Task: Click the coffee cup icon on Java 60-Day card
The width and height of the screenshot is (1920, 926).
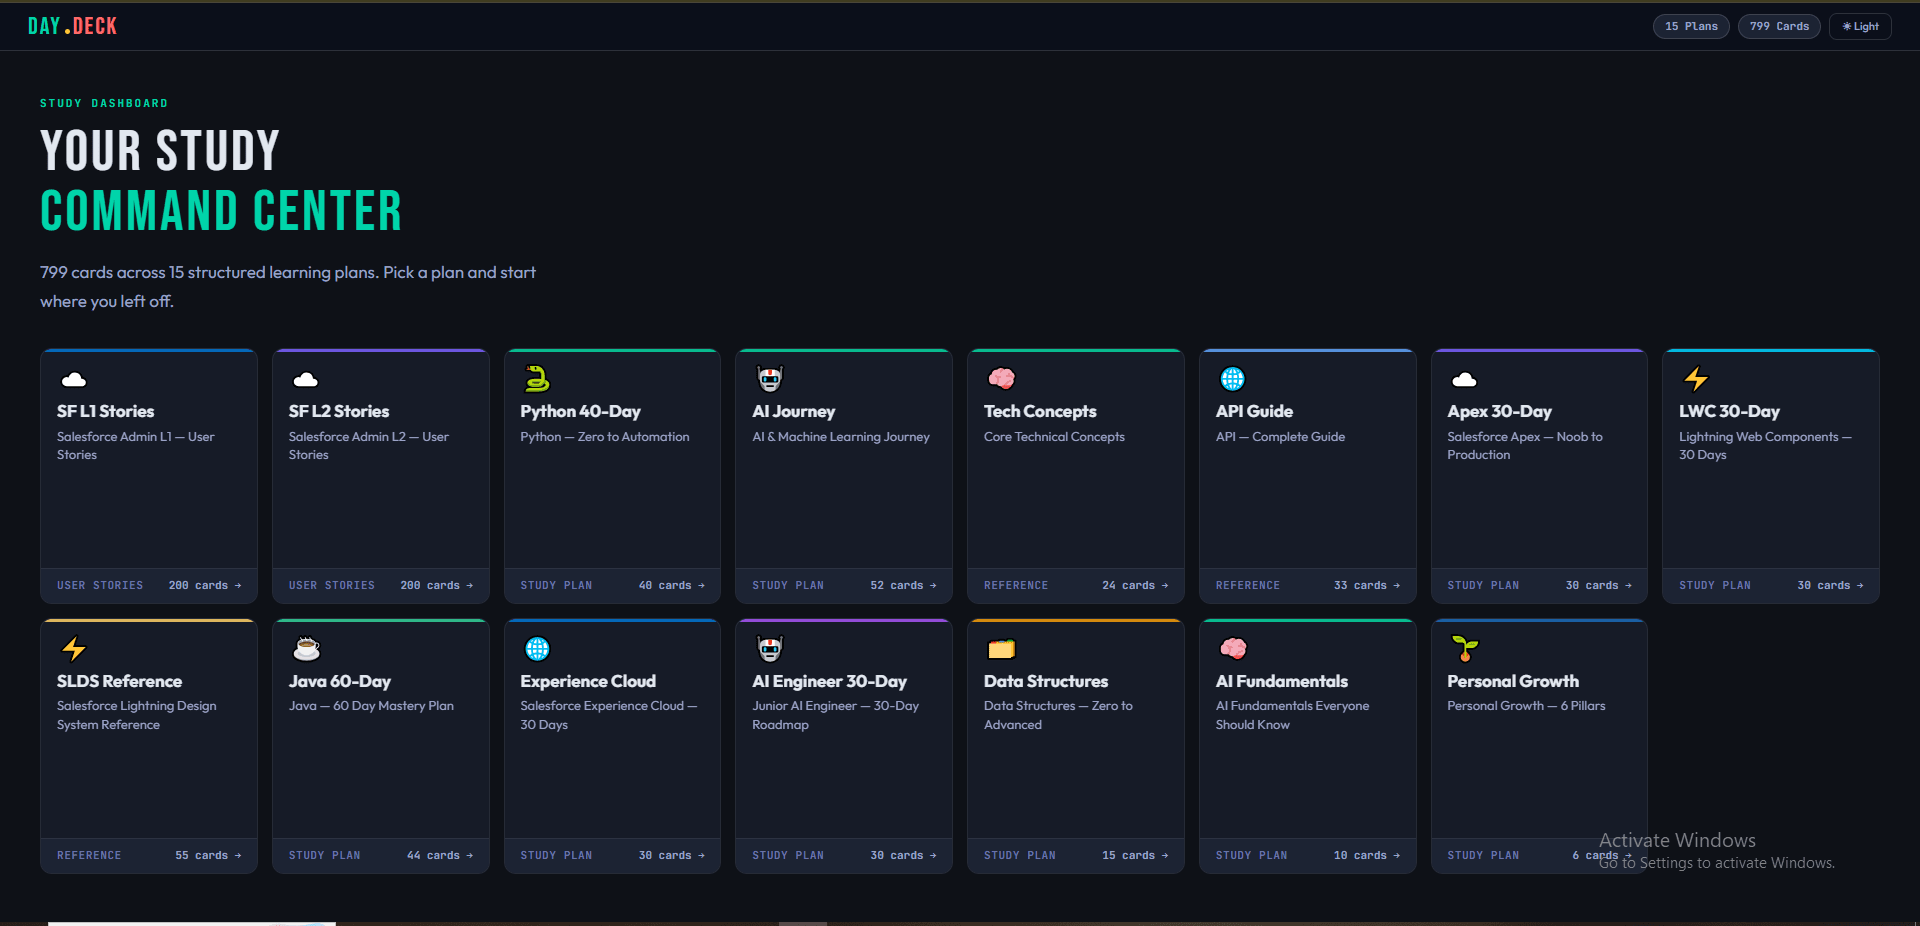Action: tap(306, 649)
